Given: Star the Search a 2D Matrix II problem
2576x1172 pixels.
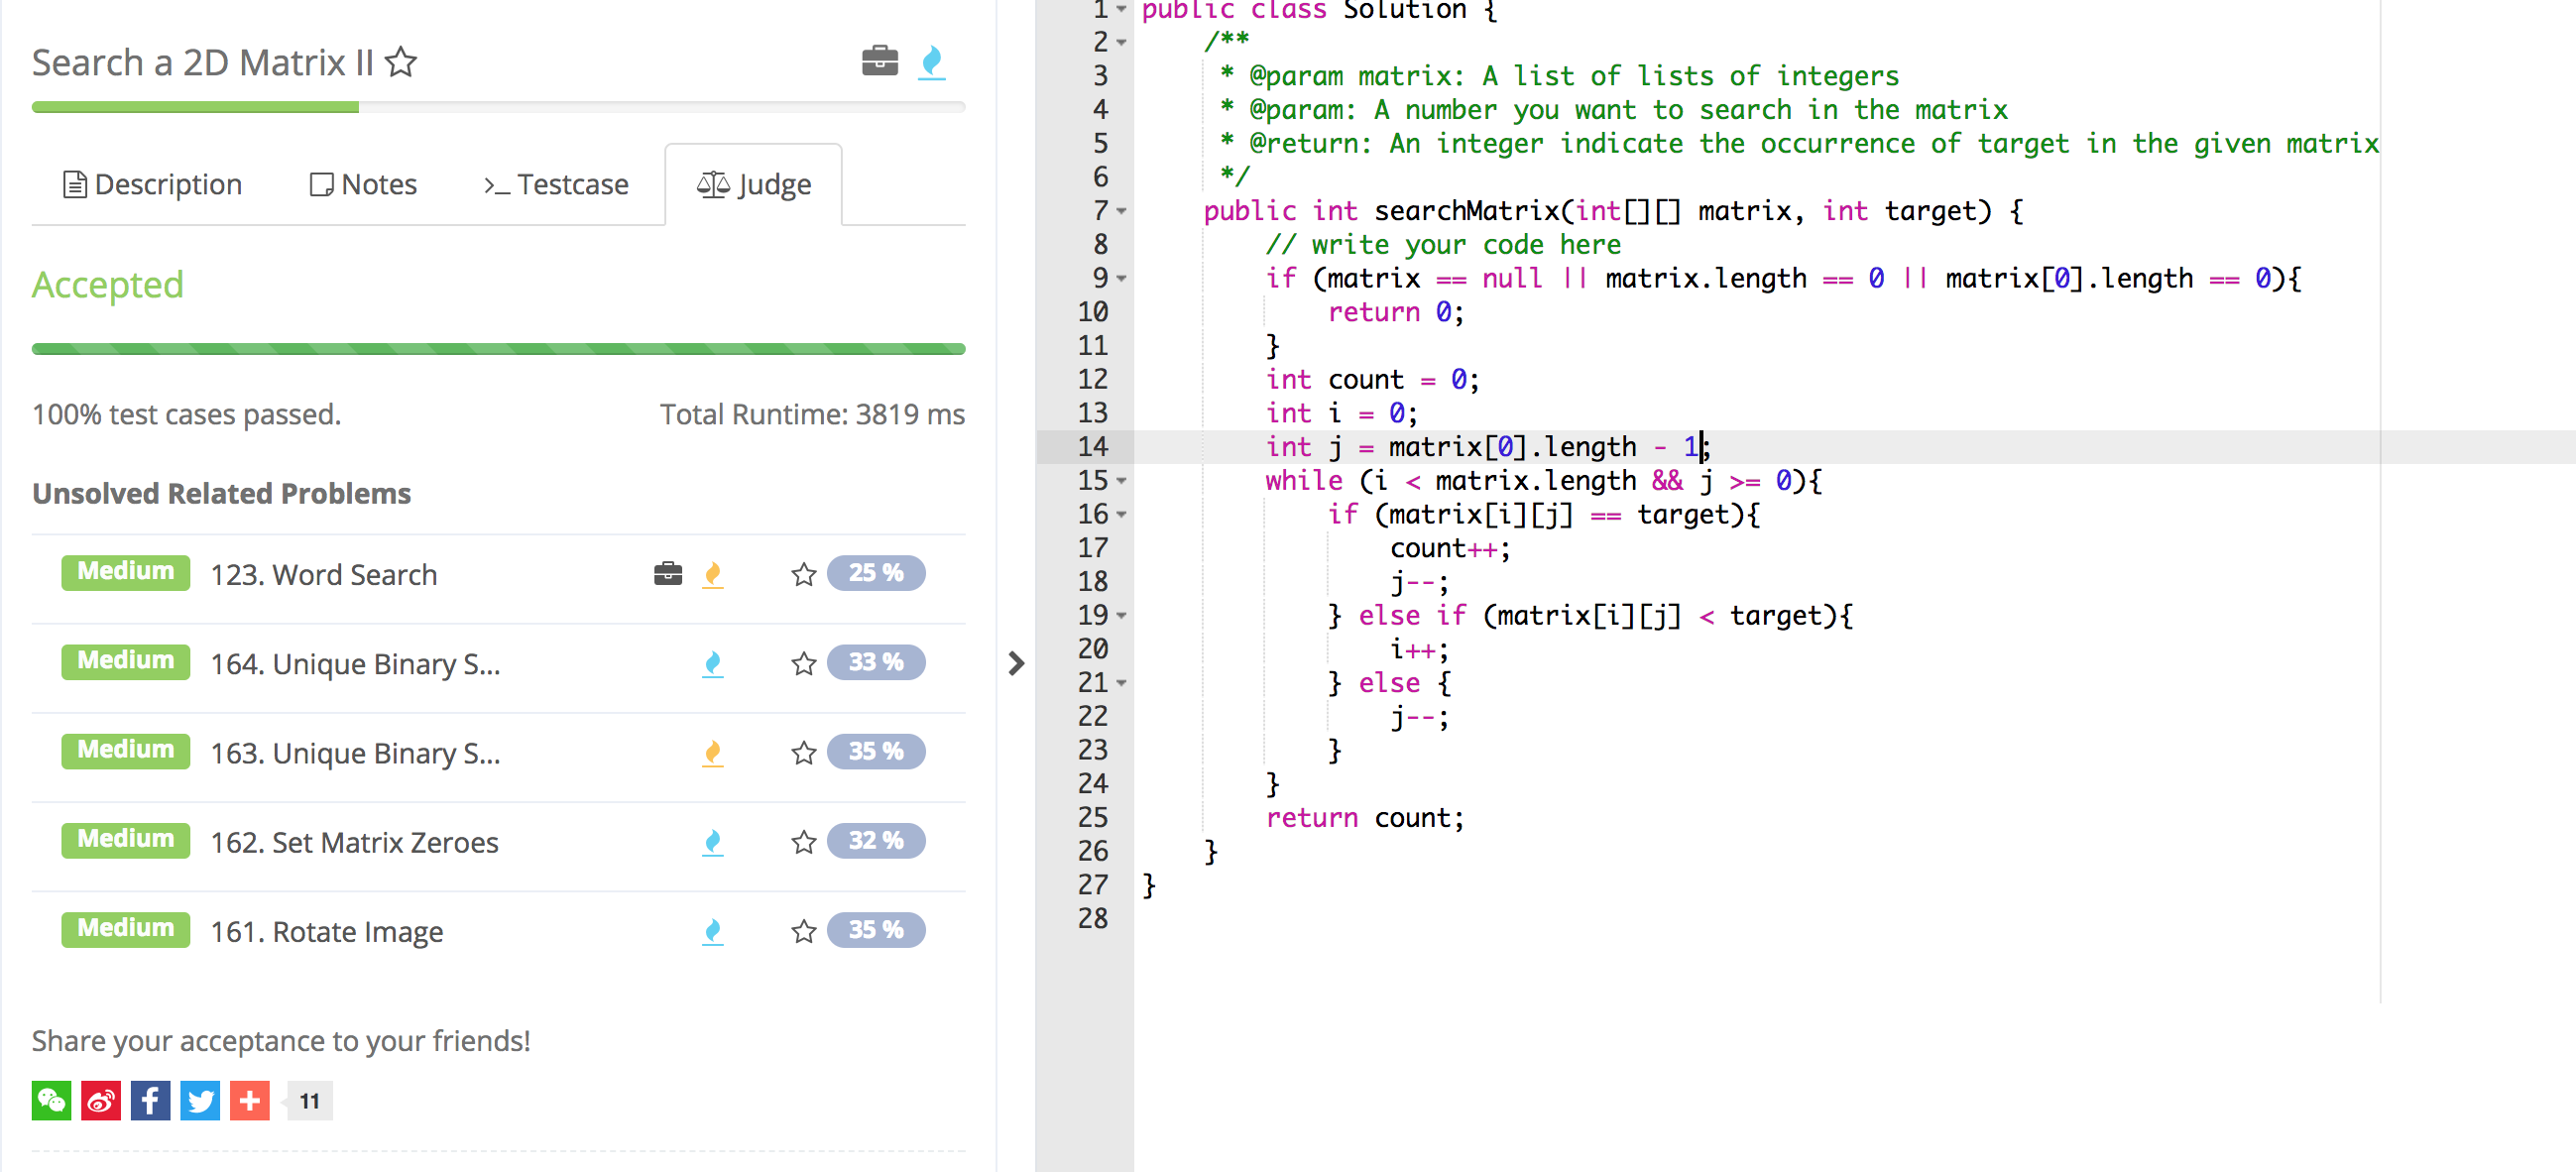Looking at the screenshot, I should 401,62.
